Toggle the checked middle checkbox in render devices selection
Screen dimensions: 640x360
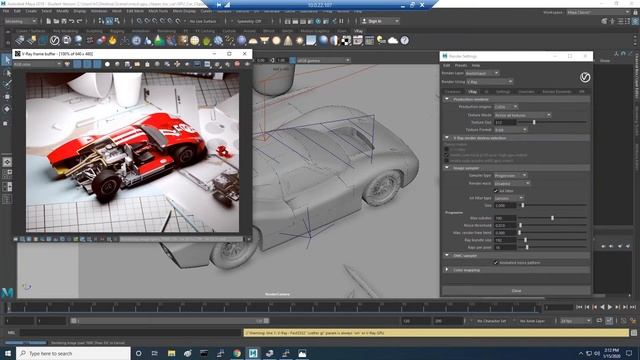coord(447,155)
